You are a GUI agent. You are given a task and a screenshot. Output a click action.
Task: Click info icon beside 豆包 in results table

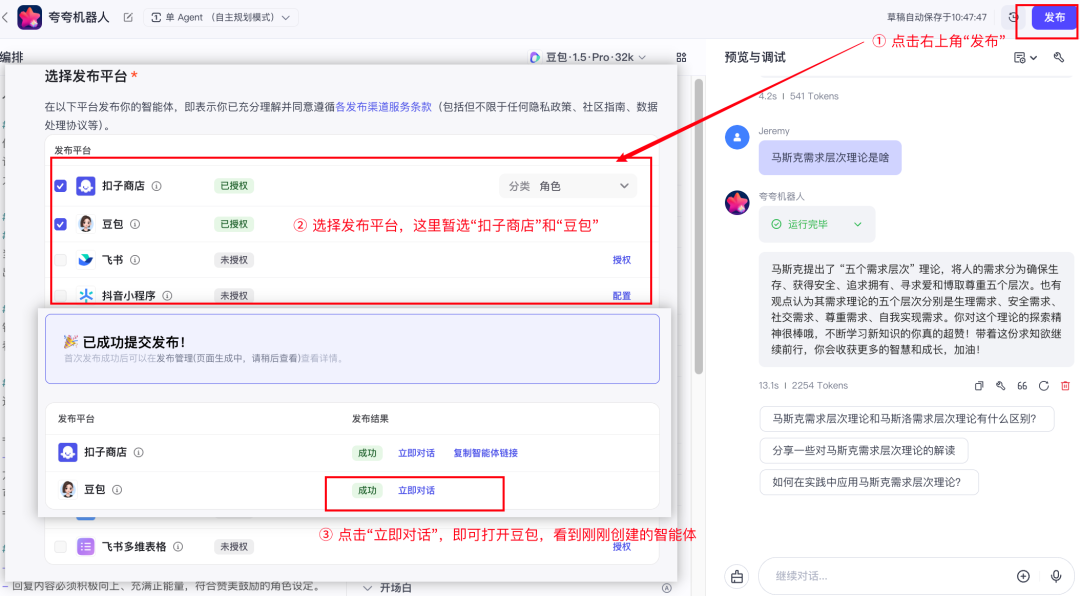(x=117, y=490)
